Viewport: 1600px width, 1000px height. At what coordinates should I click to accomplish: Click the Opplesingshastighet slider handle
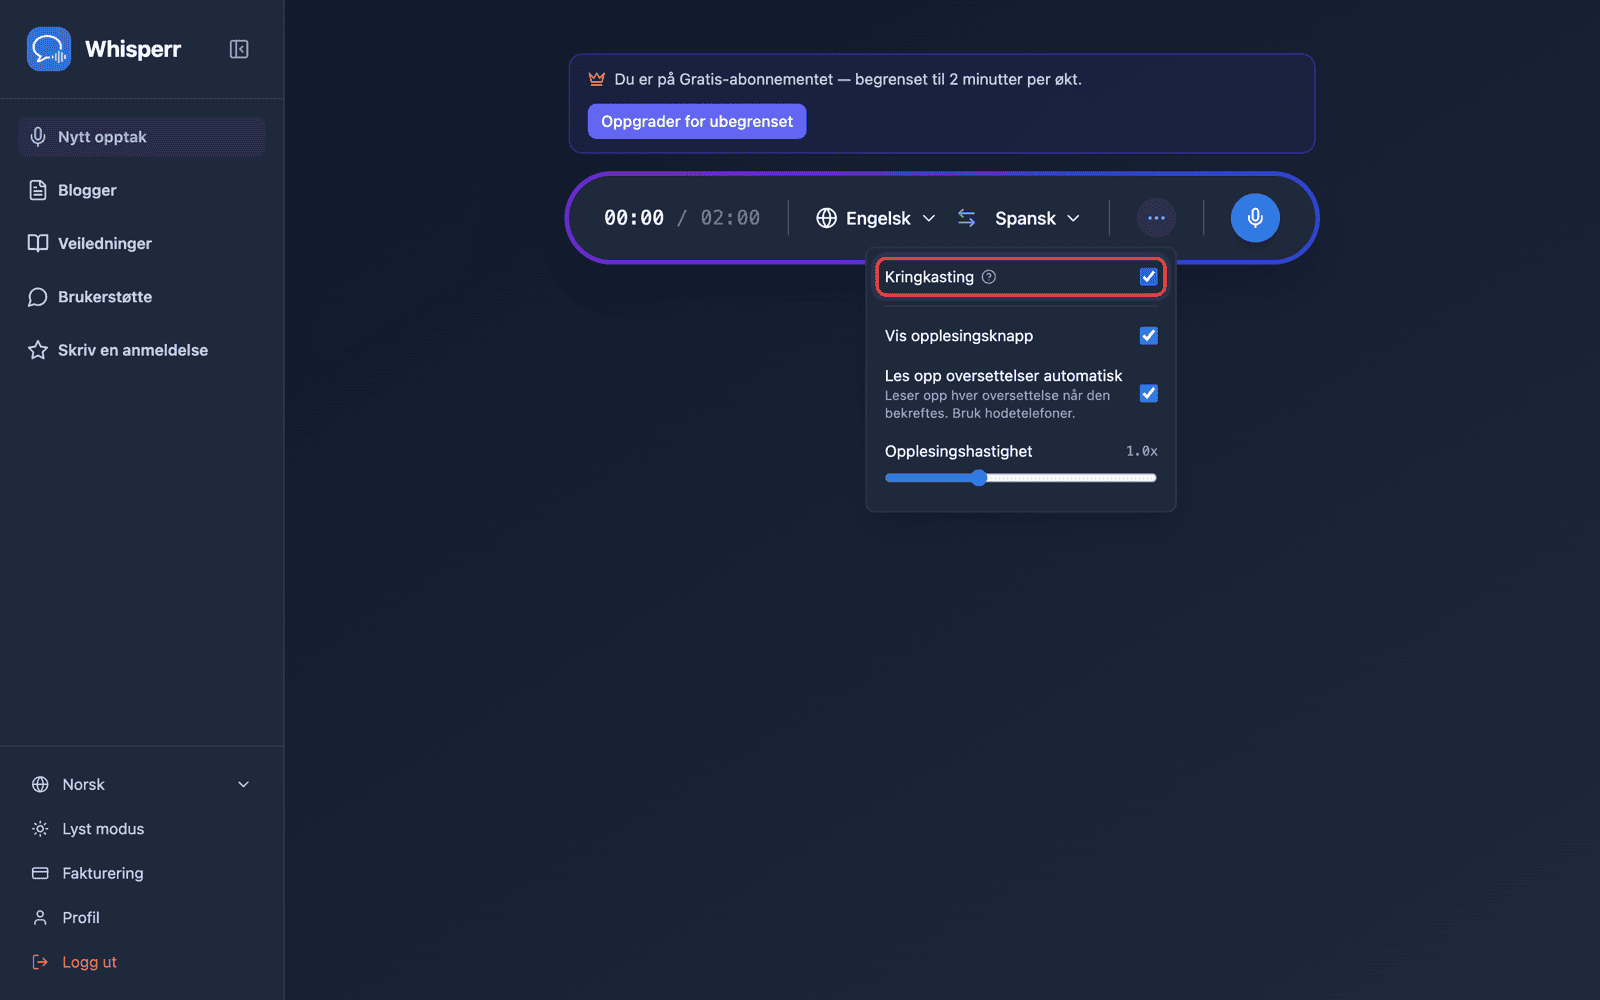(979, 478)
